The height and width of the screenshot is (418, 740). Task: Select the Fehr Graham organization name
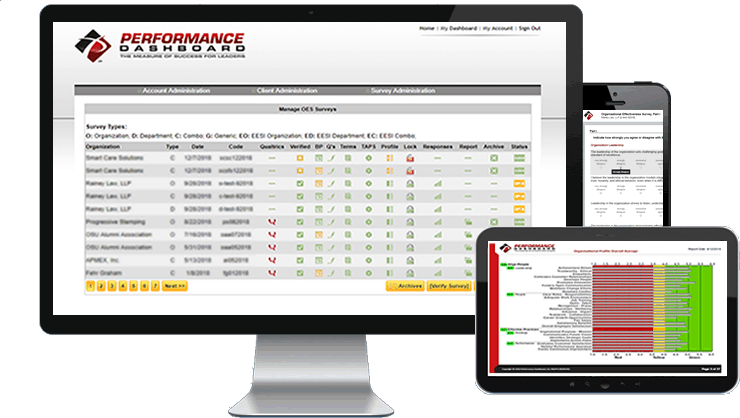click(x=104, y=273)
